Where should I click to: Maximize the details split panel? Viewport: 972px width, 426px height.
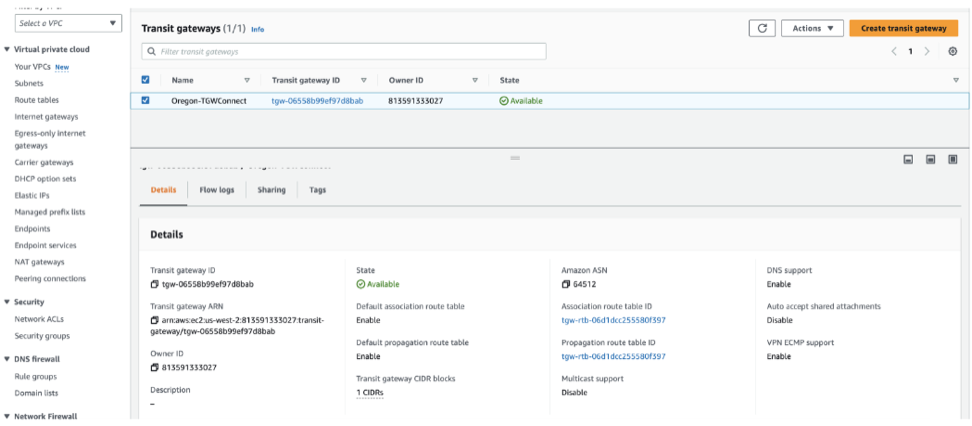click(953, 159)
